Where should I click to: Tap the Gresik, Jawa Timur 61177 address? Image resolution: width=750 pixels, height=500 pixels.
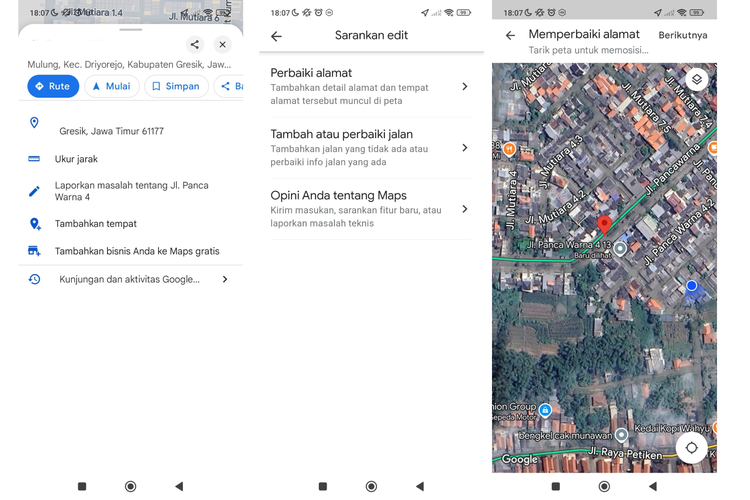point(111,131)
